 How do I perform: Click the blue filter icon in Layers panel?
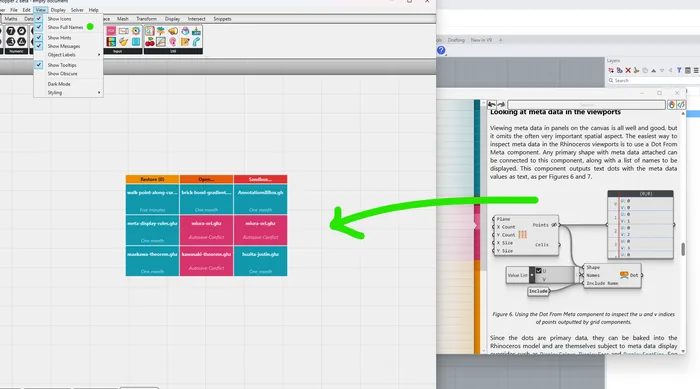(x=679, y=70)
